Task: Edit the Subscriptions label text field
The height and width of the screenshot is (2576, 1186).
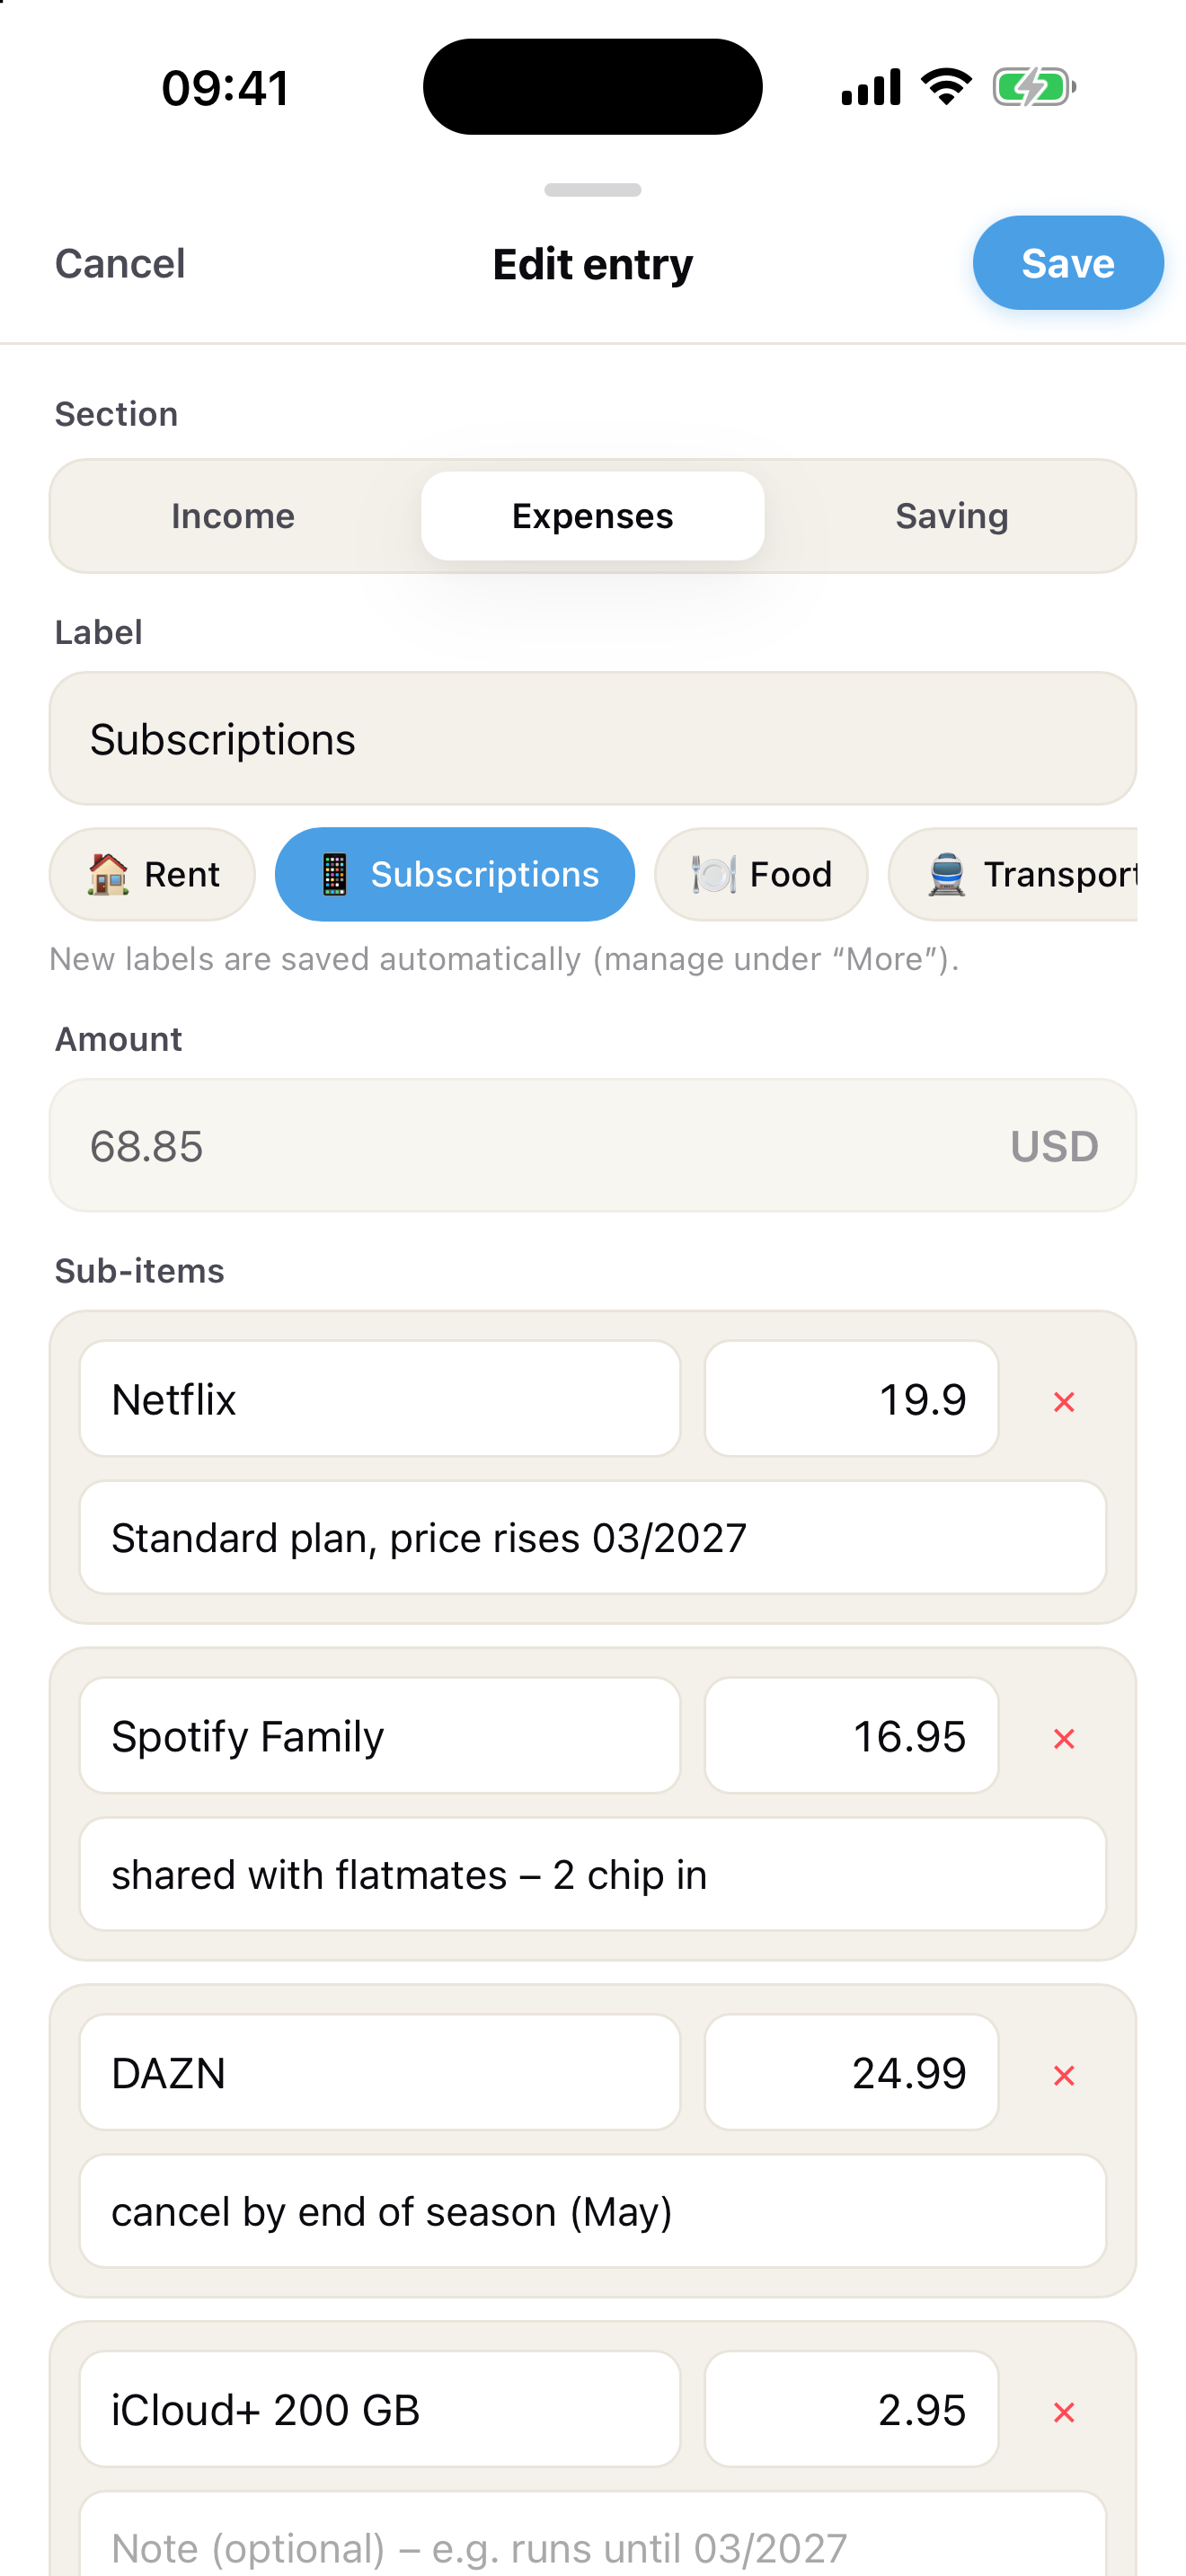Action: coord(593,739)
